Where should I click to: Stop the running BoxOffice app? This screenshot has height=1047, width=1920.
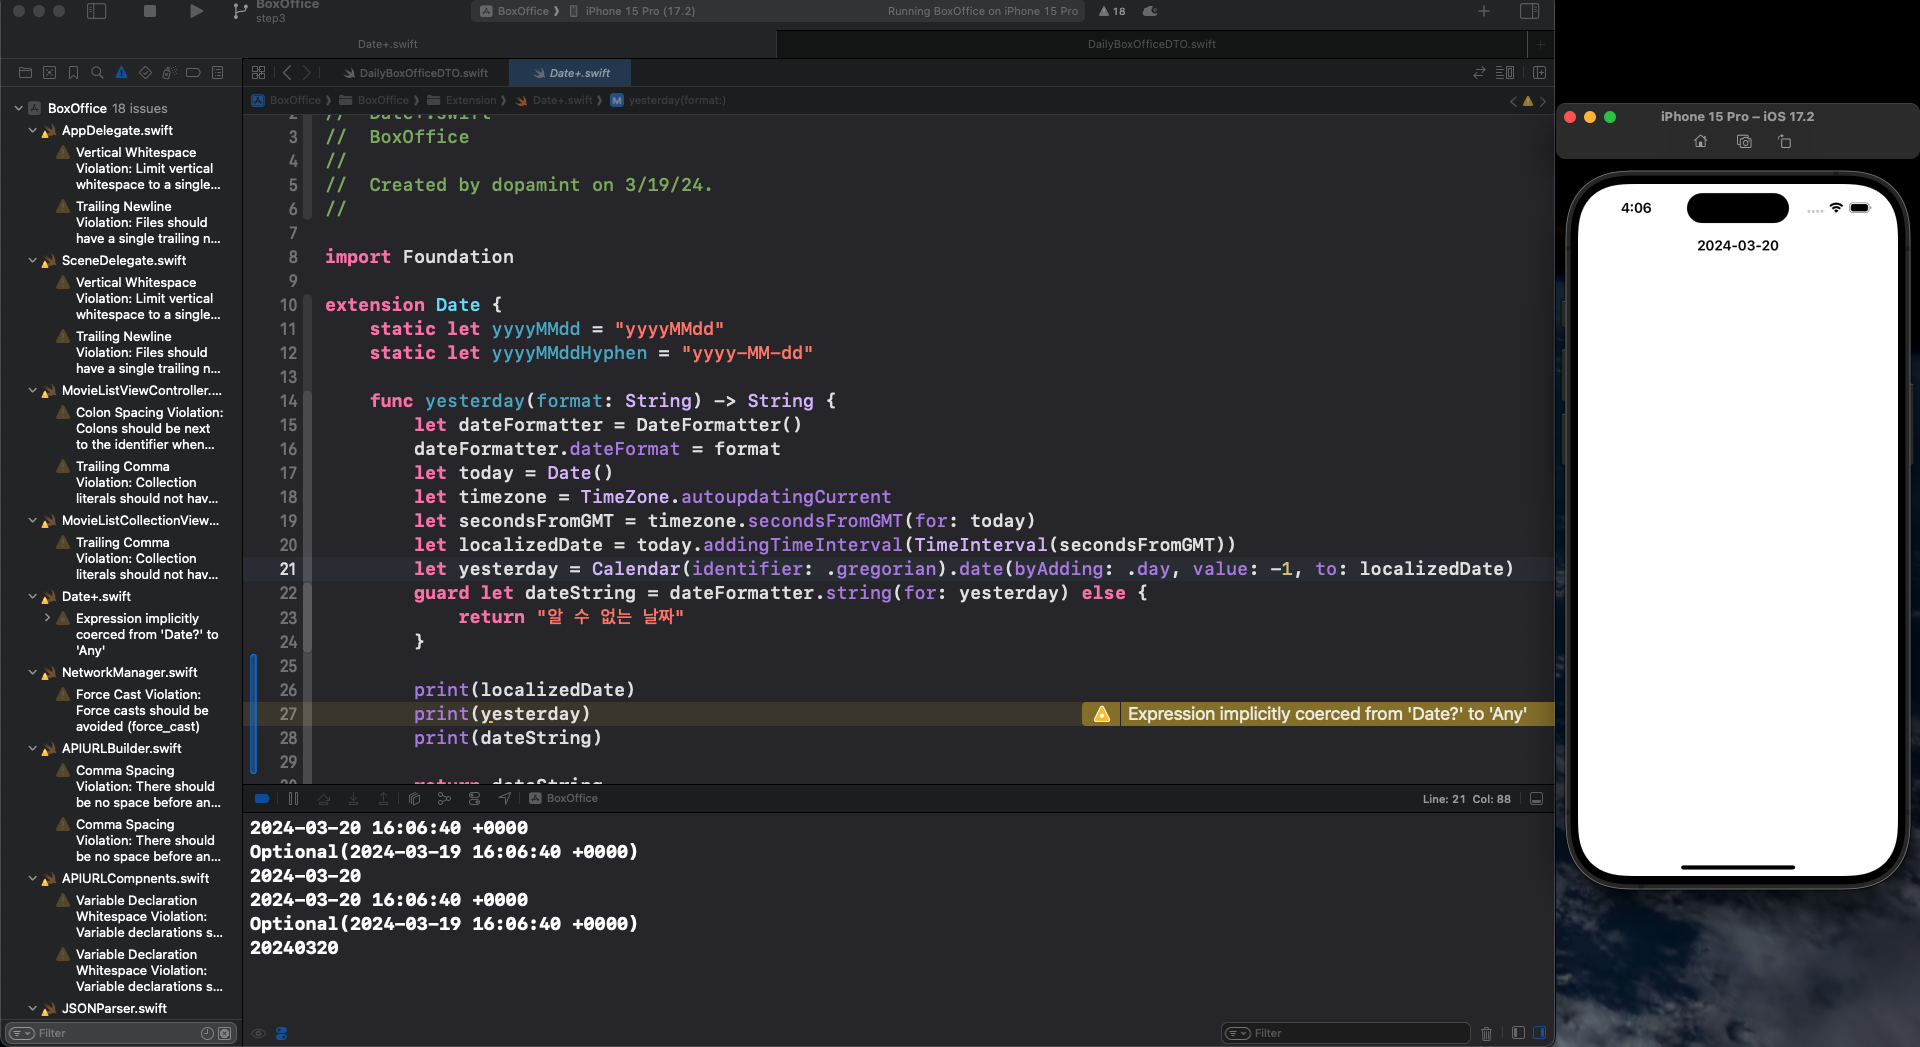point(150,11)
